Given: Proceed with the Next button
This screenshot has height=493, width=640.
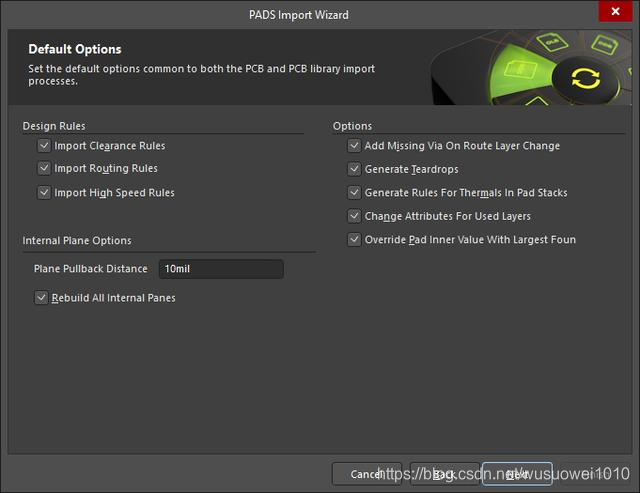Looking at the screenshot, I should coord(517,474).
